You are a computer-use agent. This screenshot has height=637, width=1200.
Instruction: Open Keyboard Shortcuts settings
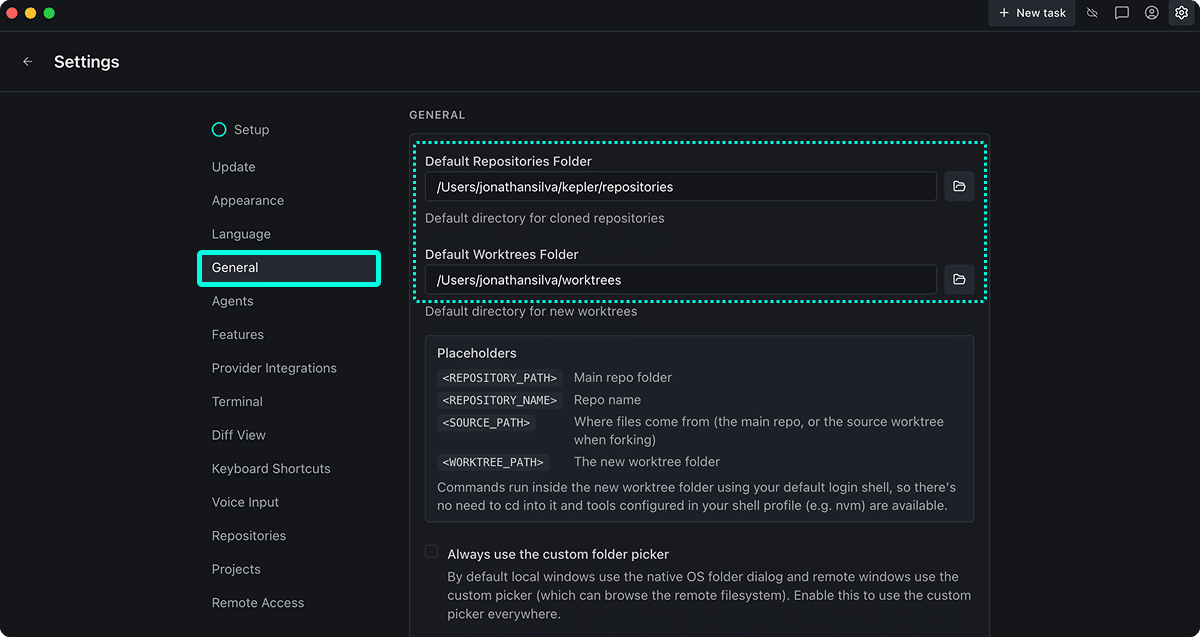[x=271, y=469]
